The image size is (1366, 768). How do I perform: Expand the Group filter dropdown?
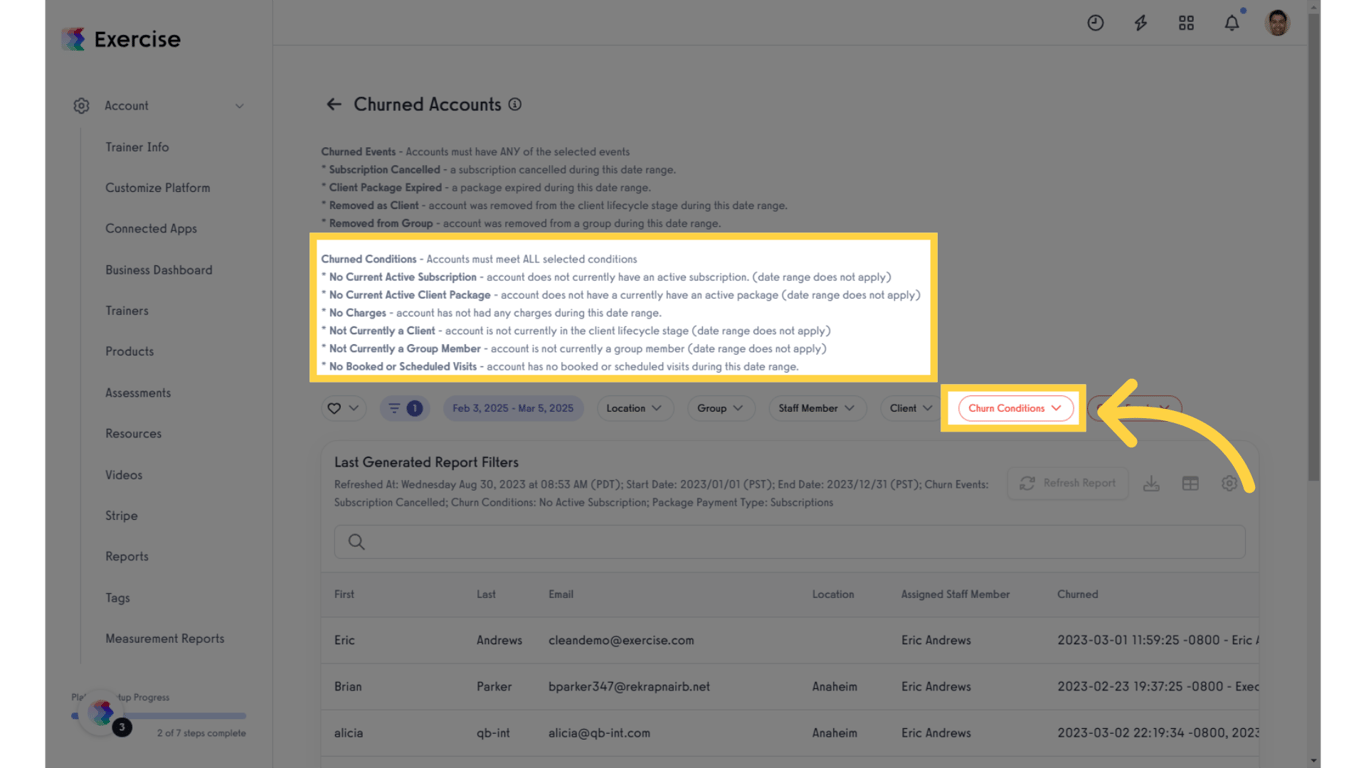click(x=720, y=408)
